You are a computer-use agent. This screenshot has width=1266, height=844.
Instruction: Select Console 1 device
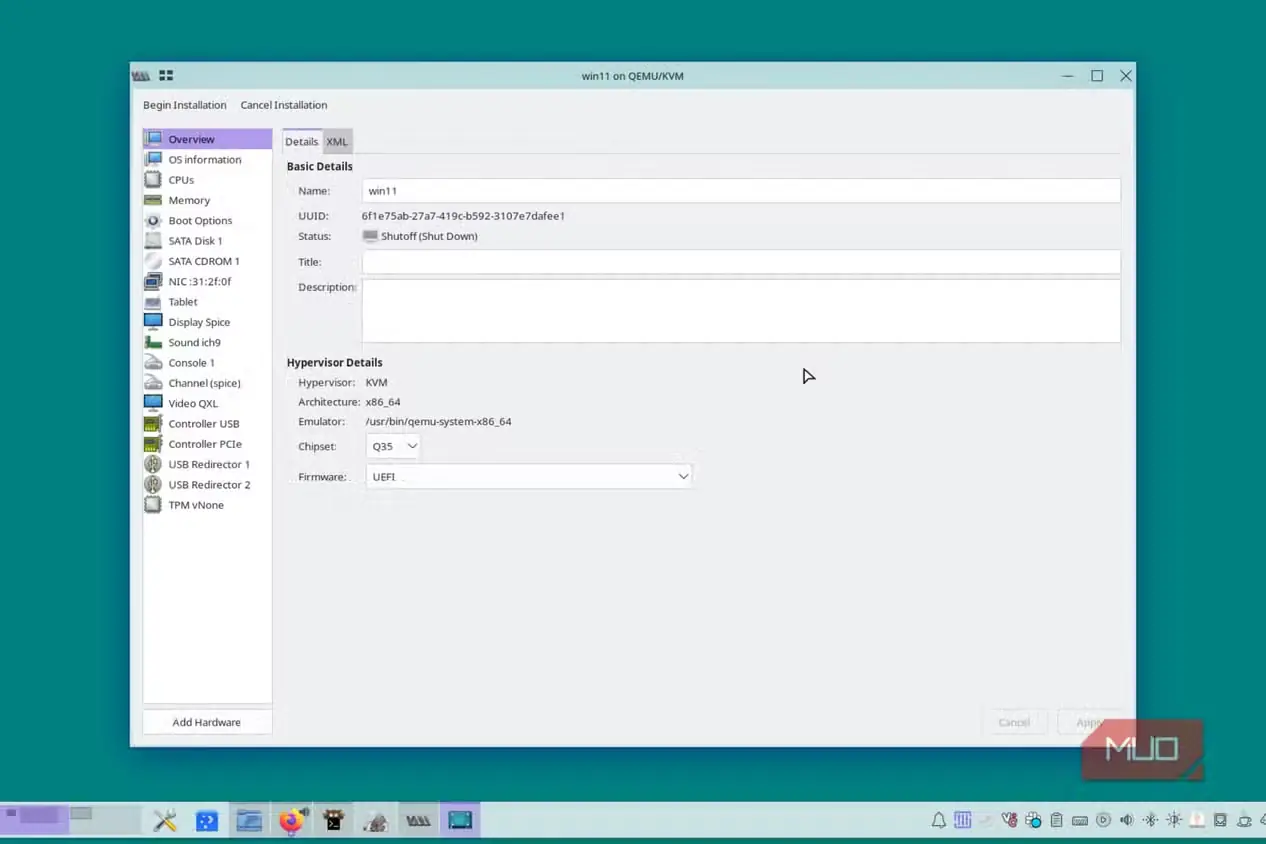[x=207, y=363]
